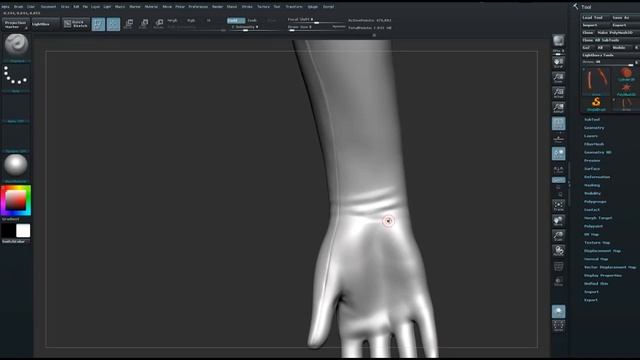The image size is (640, 360).
Task: Click the Save As button
Action: pyautogui.click(x=625, y=18)
